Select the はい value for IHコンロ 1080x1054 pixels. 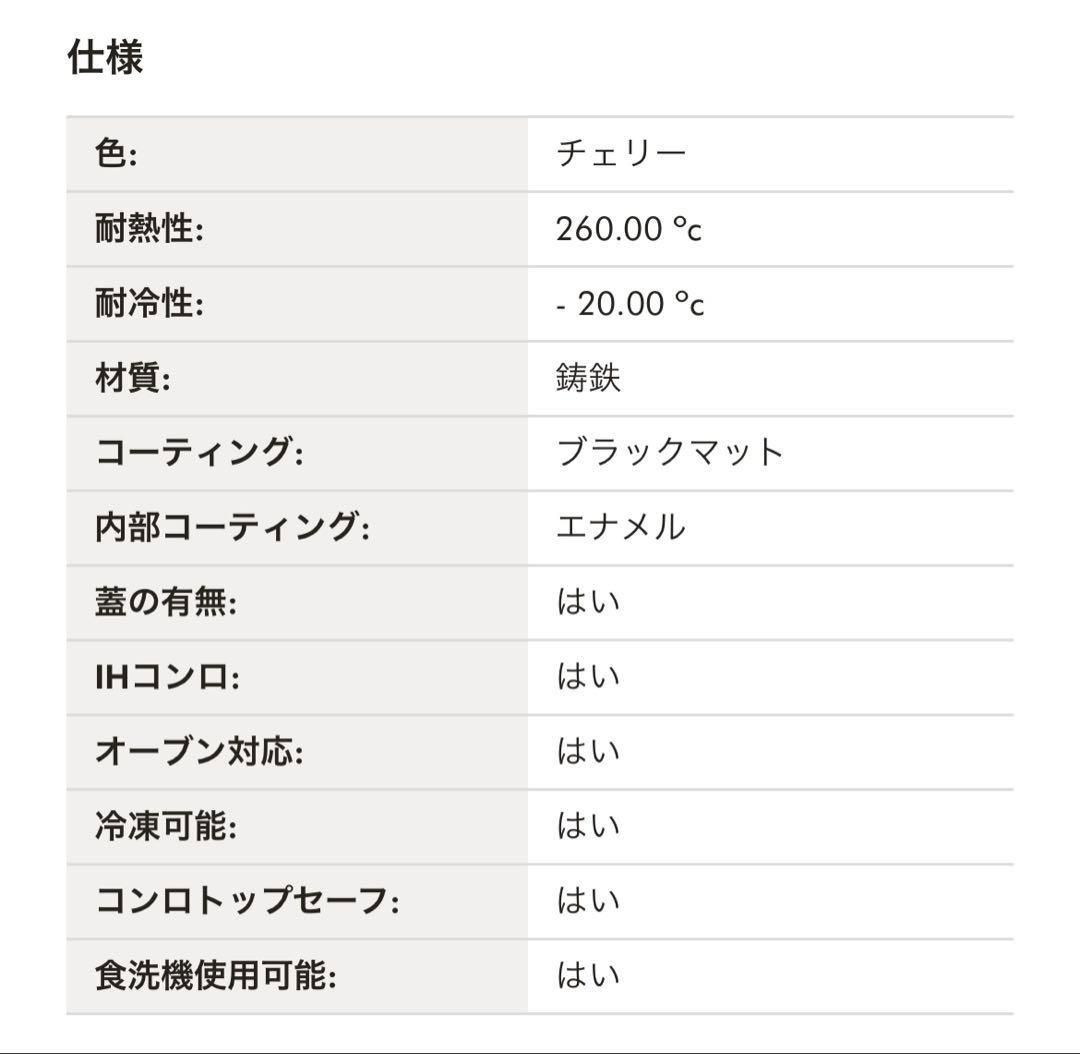(588, 677)
